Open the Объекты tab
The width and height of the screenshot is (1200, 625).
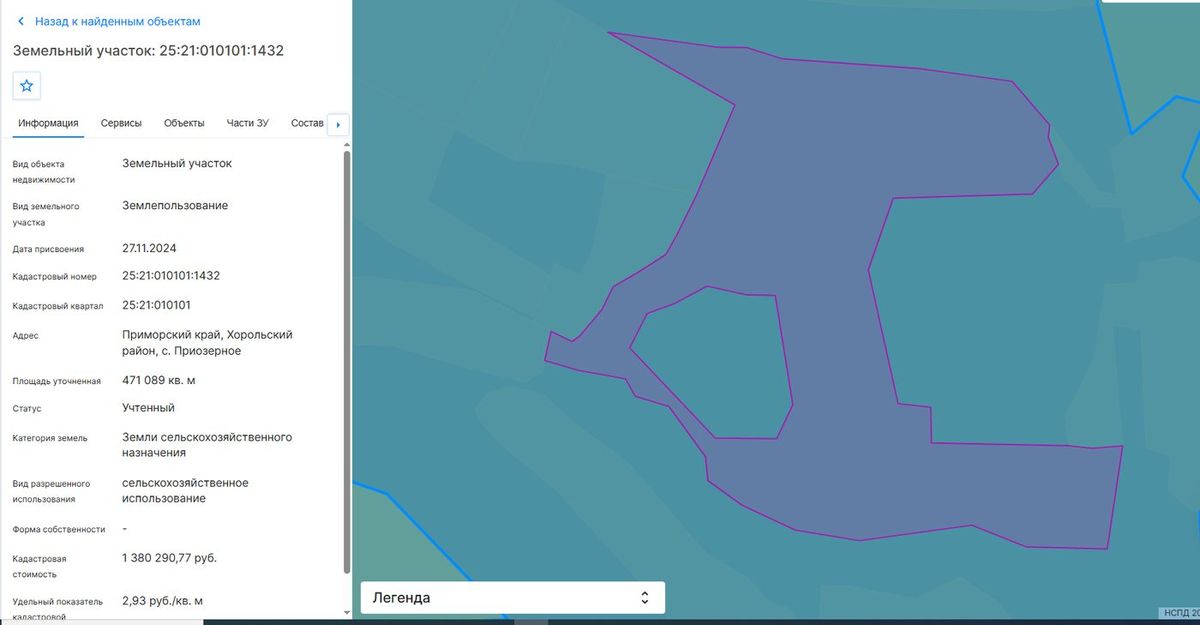[x=184, y=123]
